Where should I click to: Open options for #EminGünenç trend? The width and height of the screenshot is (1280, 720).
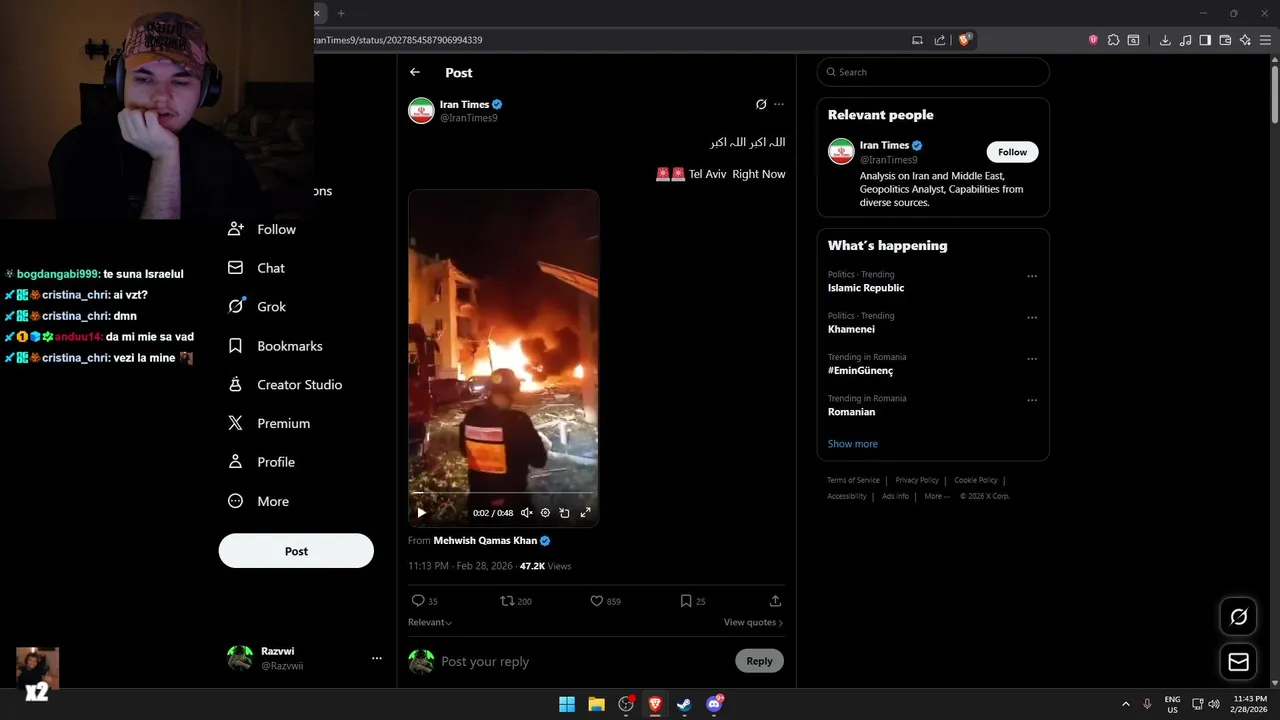point(1032,358)
